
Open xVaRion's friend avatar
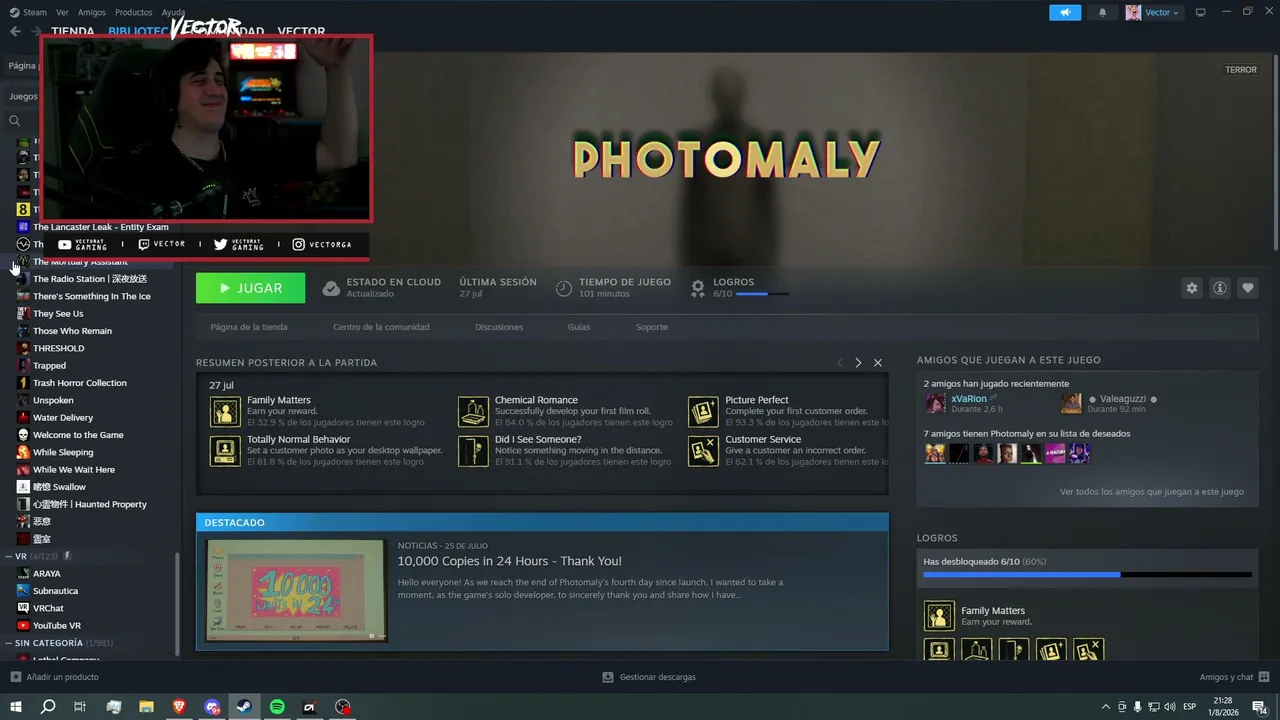click(x=935, y=403)
